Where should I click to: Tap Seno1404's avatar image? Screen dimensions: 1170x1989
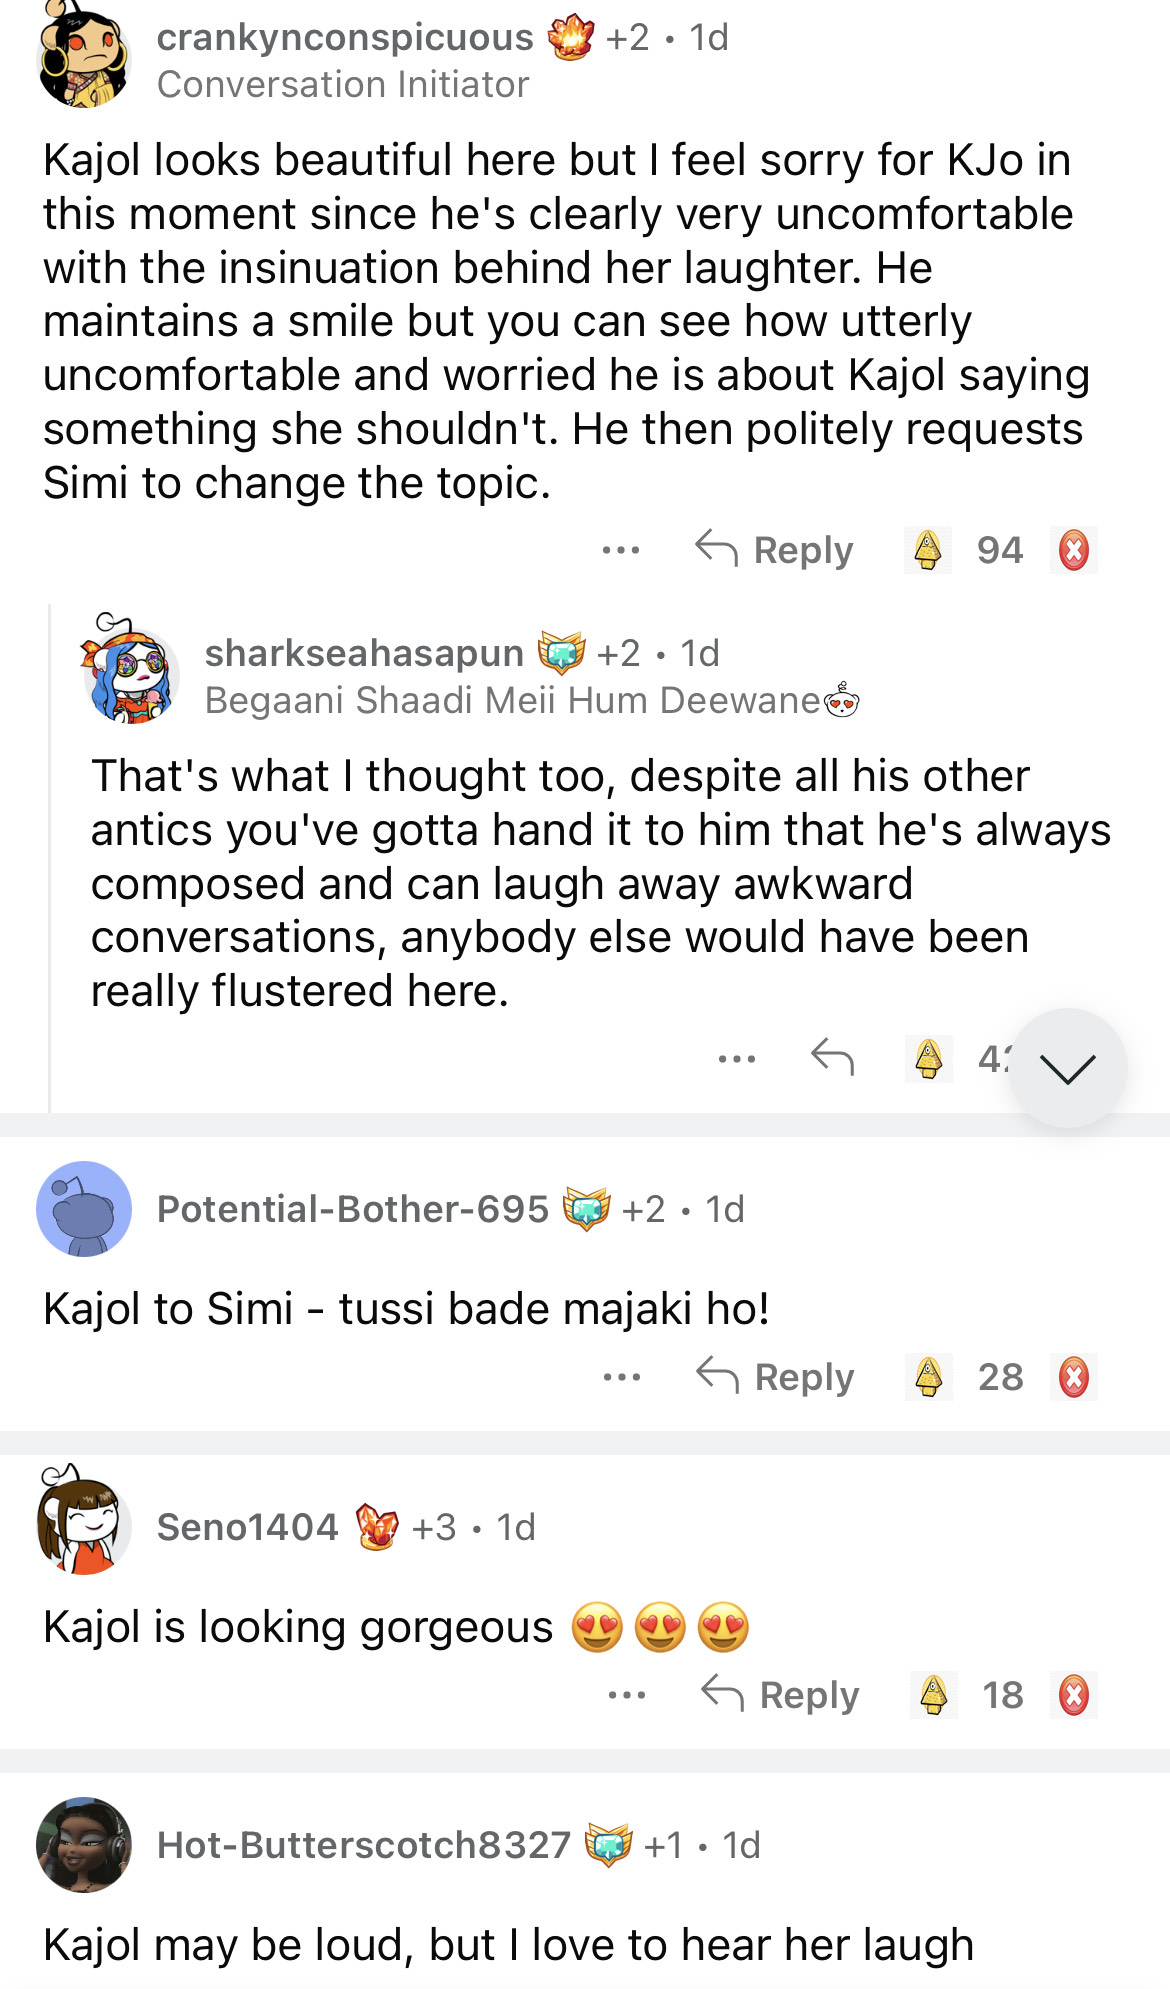click(x=84, y=1523)
